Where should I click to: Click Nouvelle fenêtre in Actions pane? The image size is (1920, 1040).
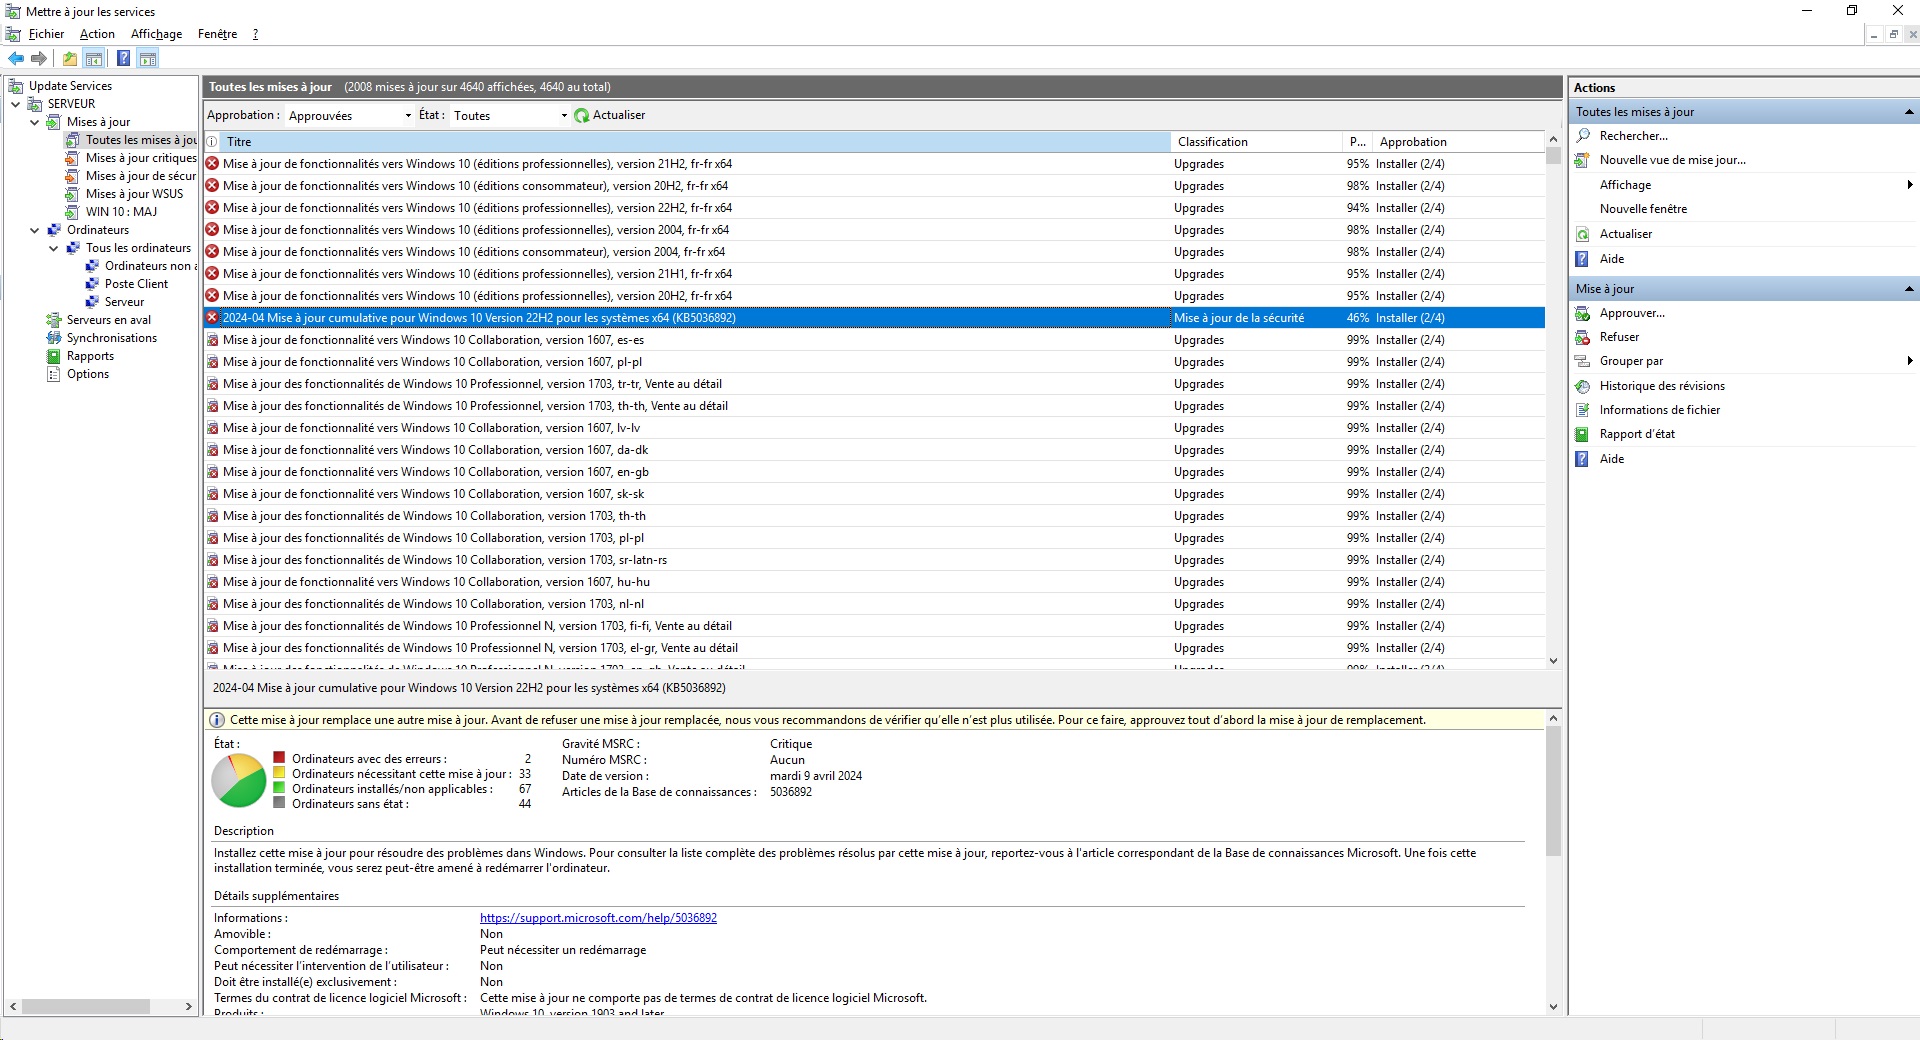click(x=1643, y=209)
